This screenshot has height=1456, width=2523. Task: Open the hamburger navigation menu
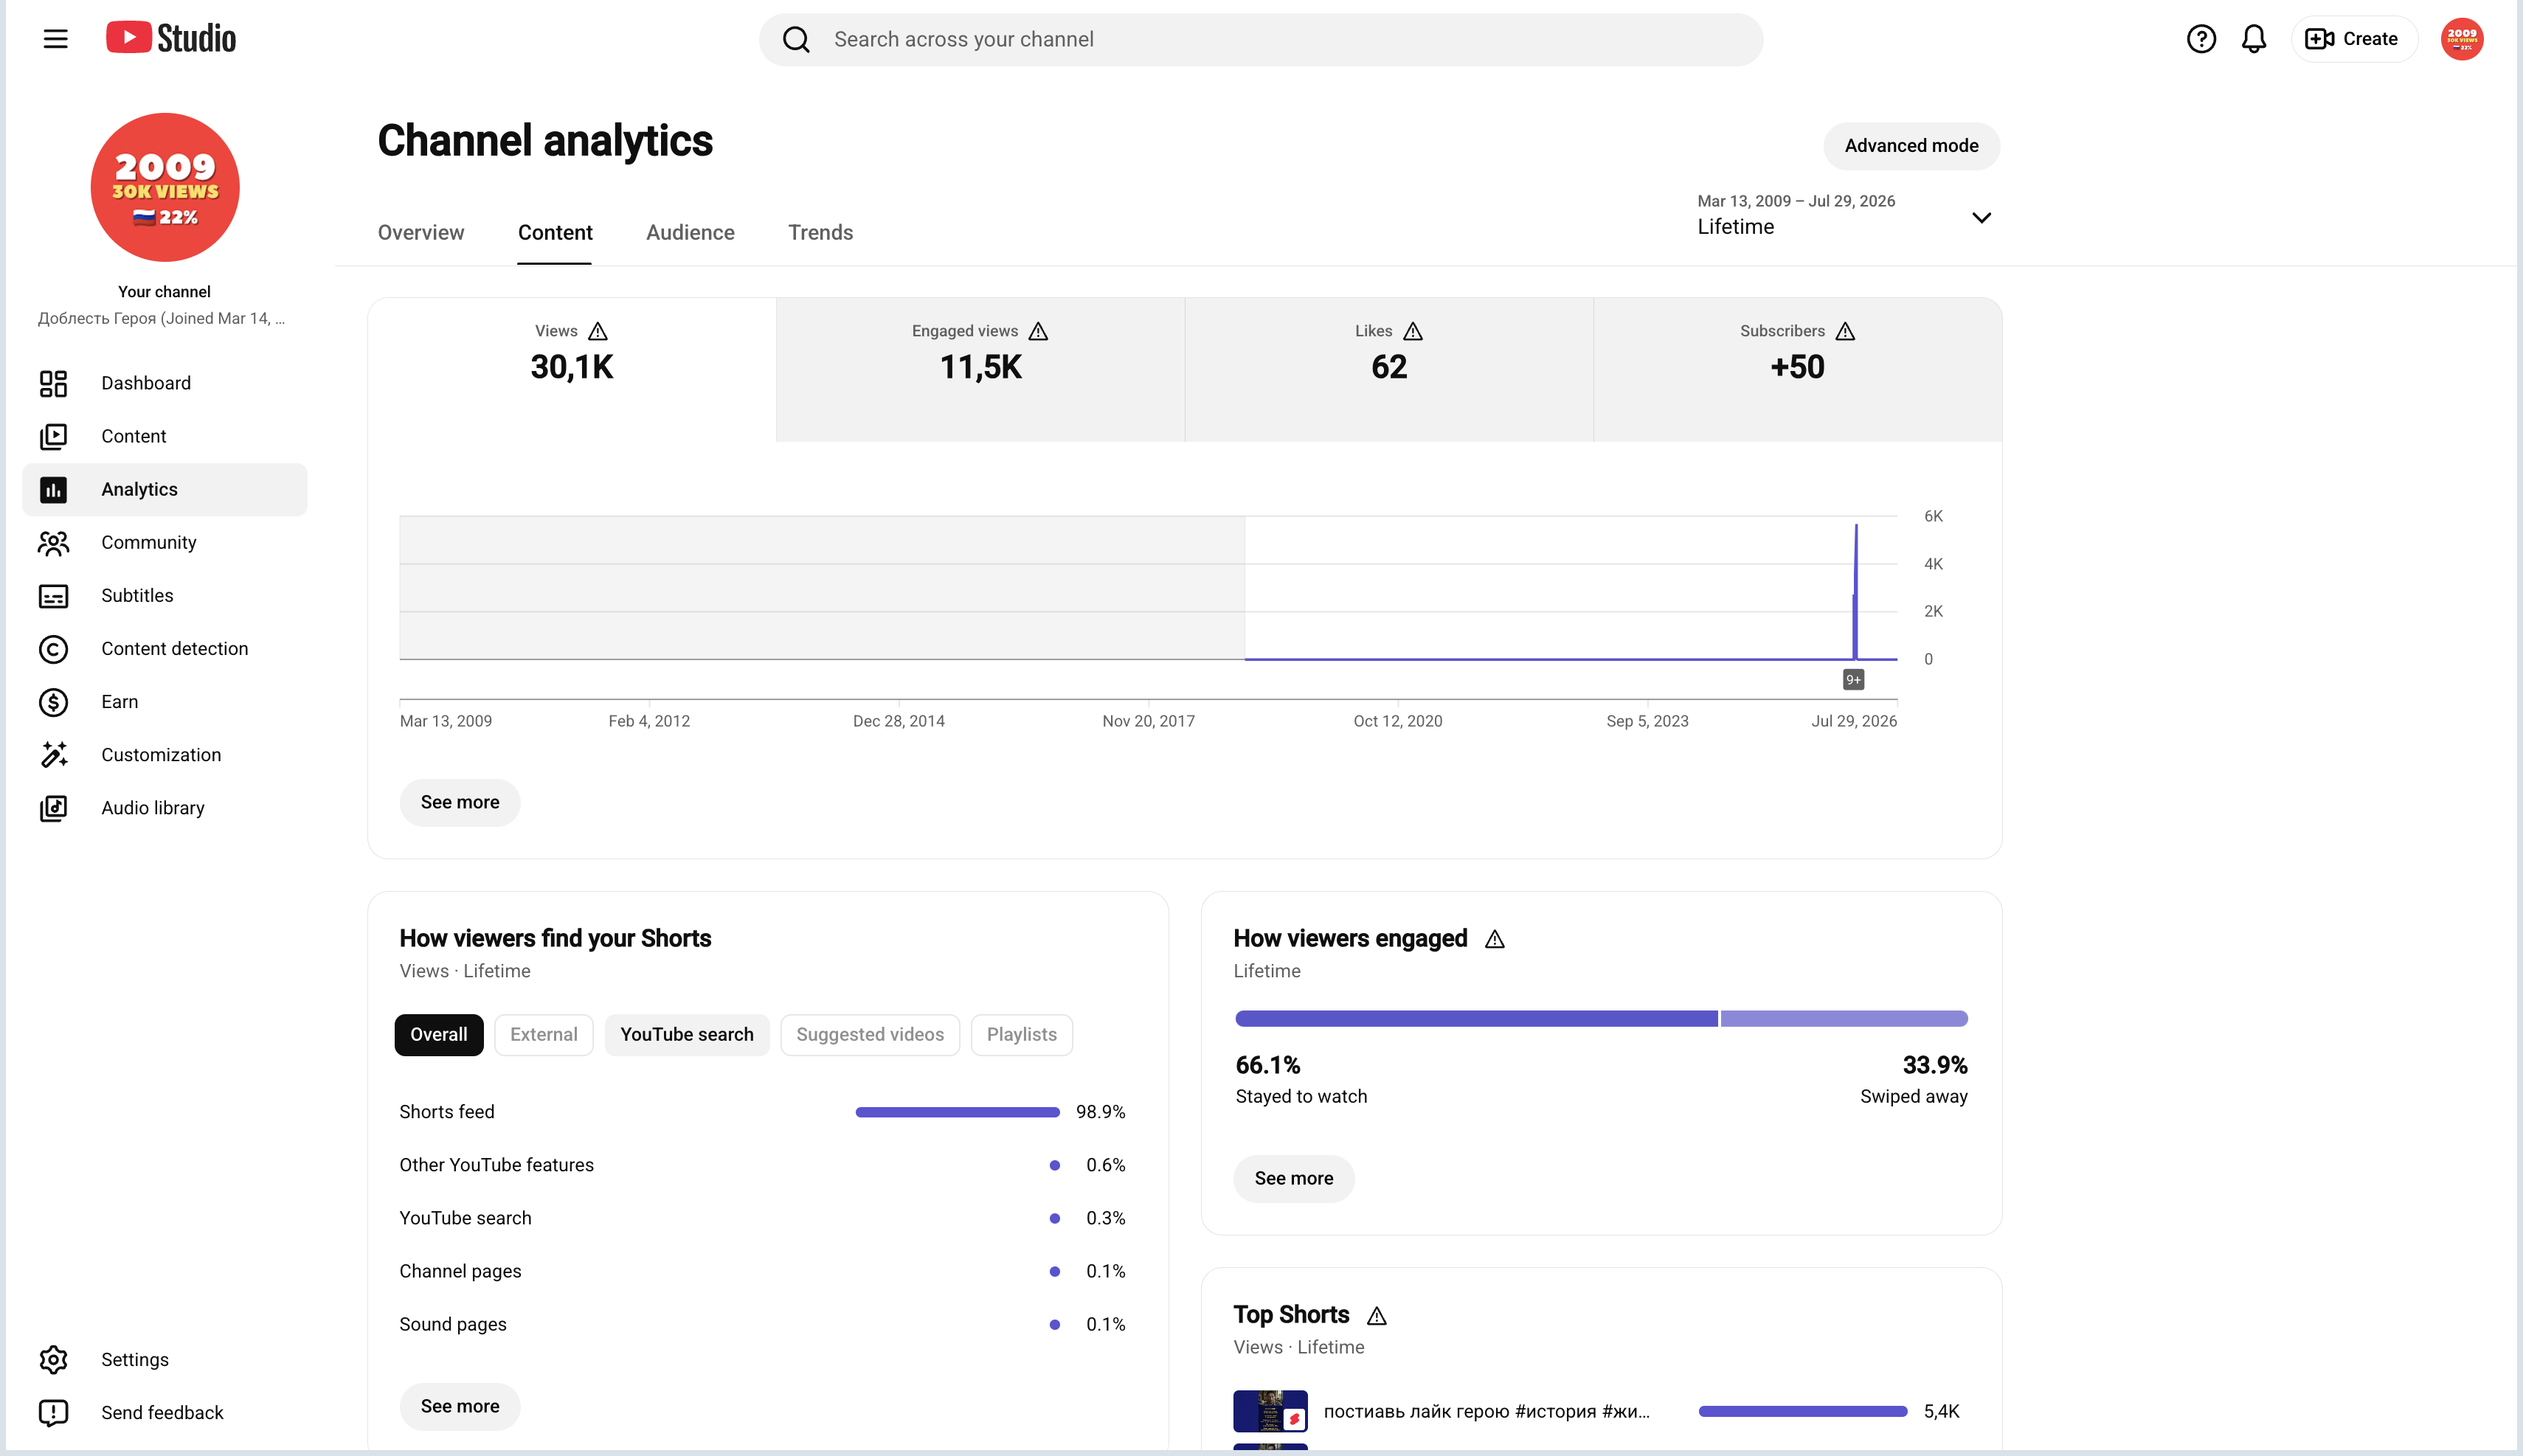click(x=56, y=39)
